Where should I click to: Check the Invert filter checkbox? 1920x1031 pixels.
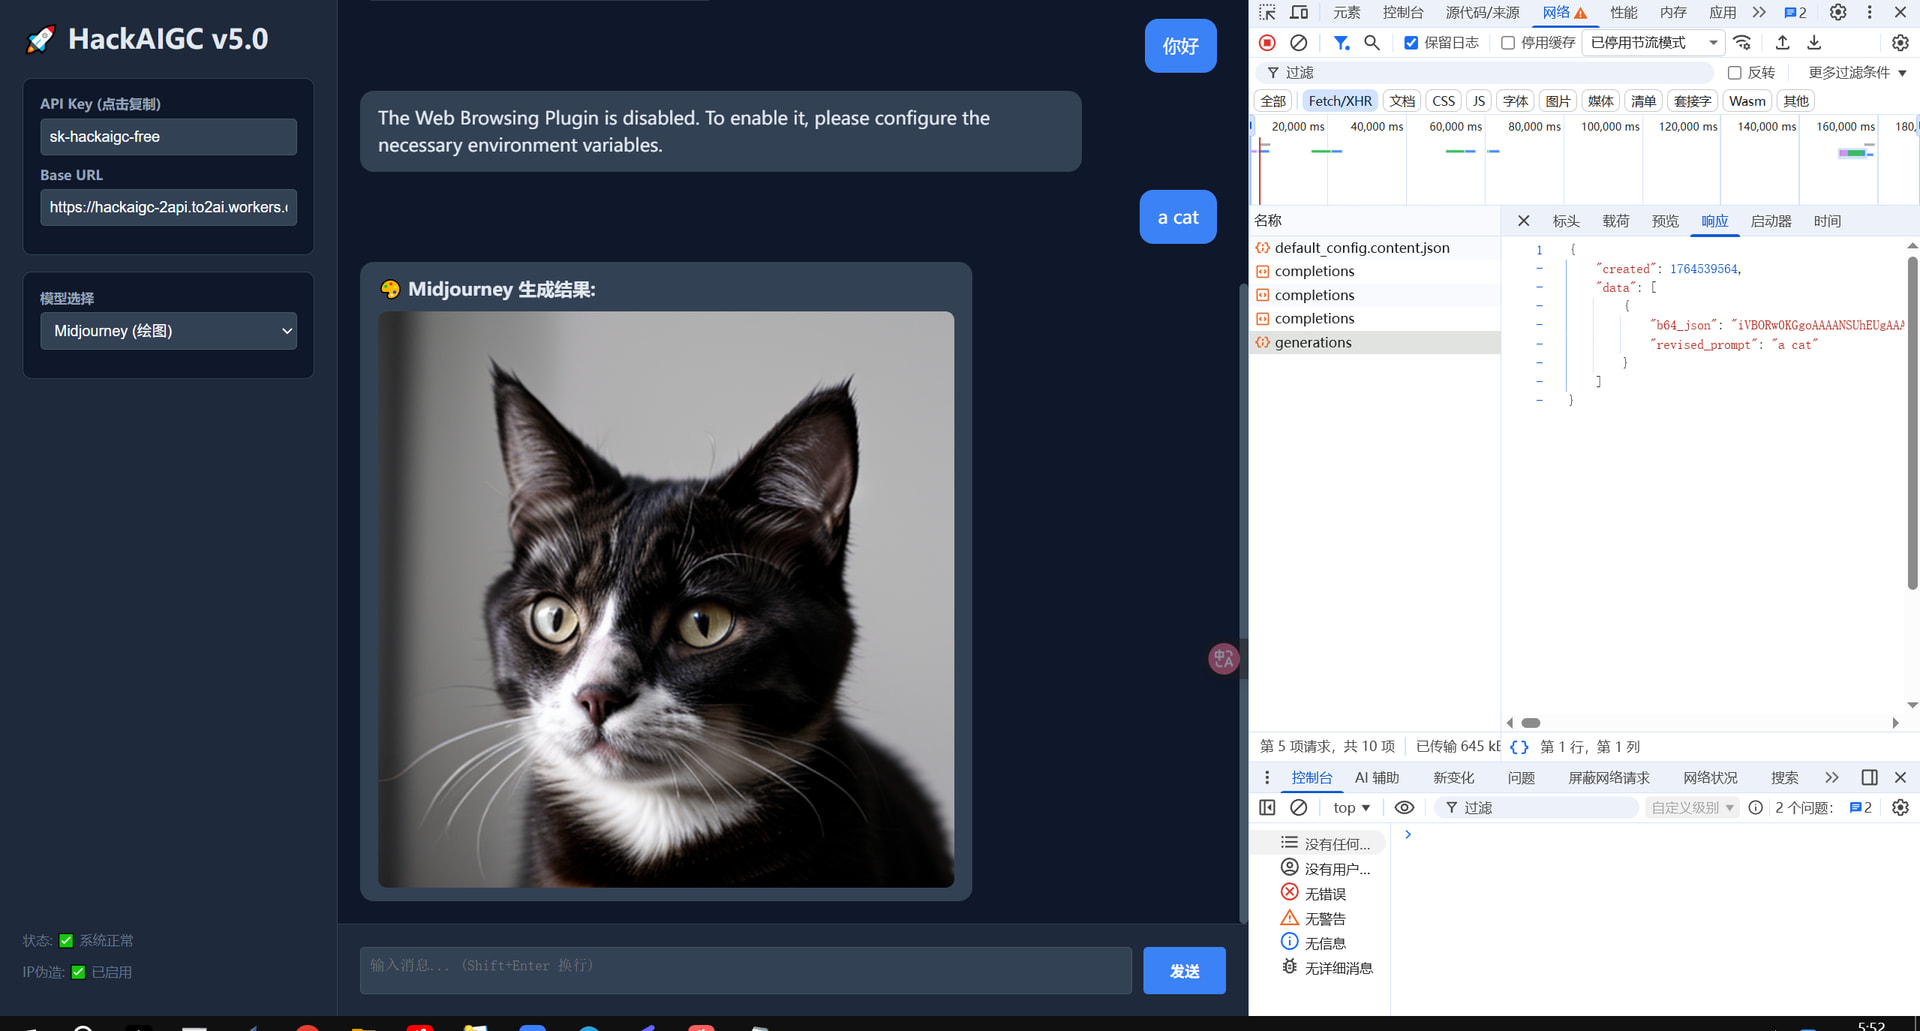click(x=1735, y=73)
